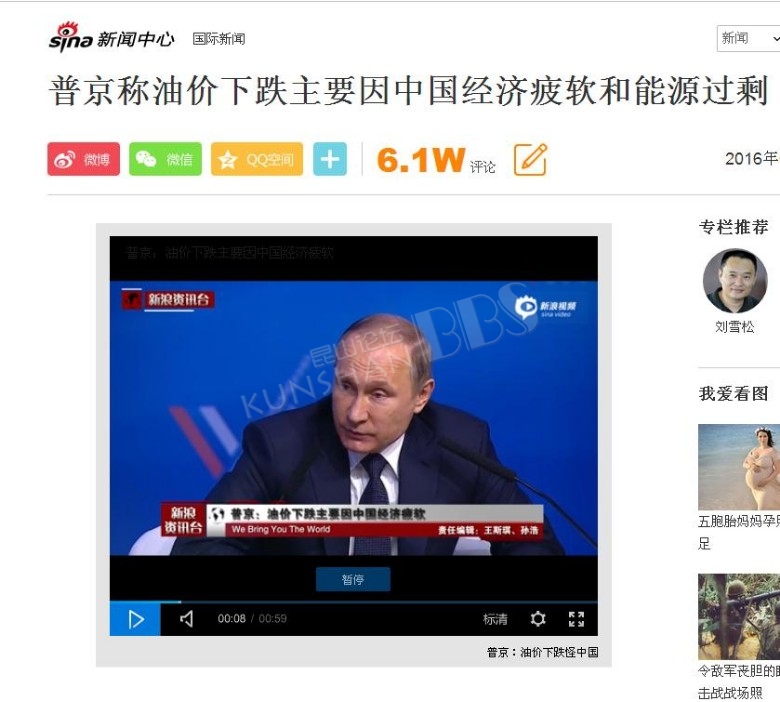Click the Sina 新闻中心 logo
780x702 pixels.
111,37
